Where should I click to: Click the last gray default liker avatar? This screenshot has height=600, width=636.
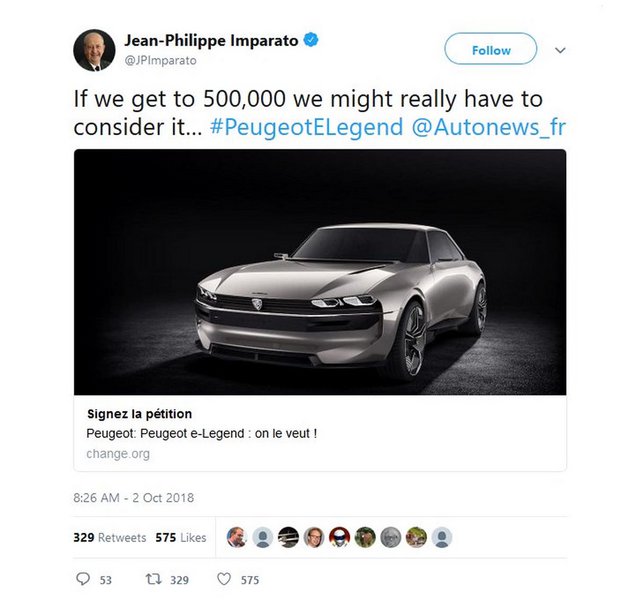(x=442, y=537)
